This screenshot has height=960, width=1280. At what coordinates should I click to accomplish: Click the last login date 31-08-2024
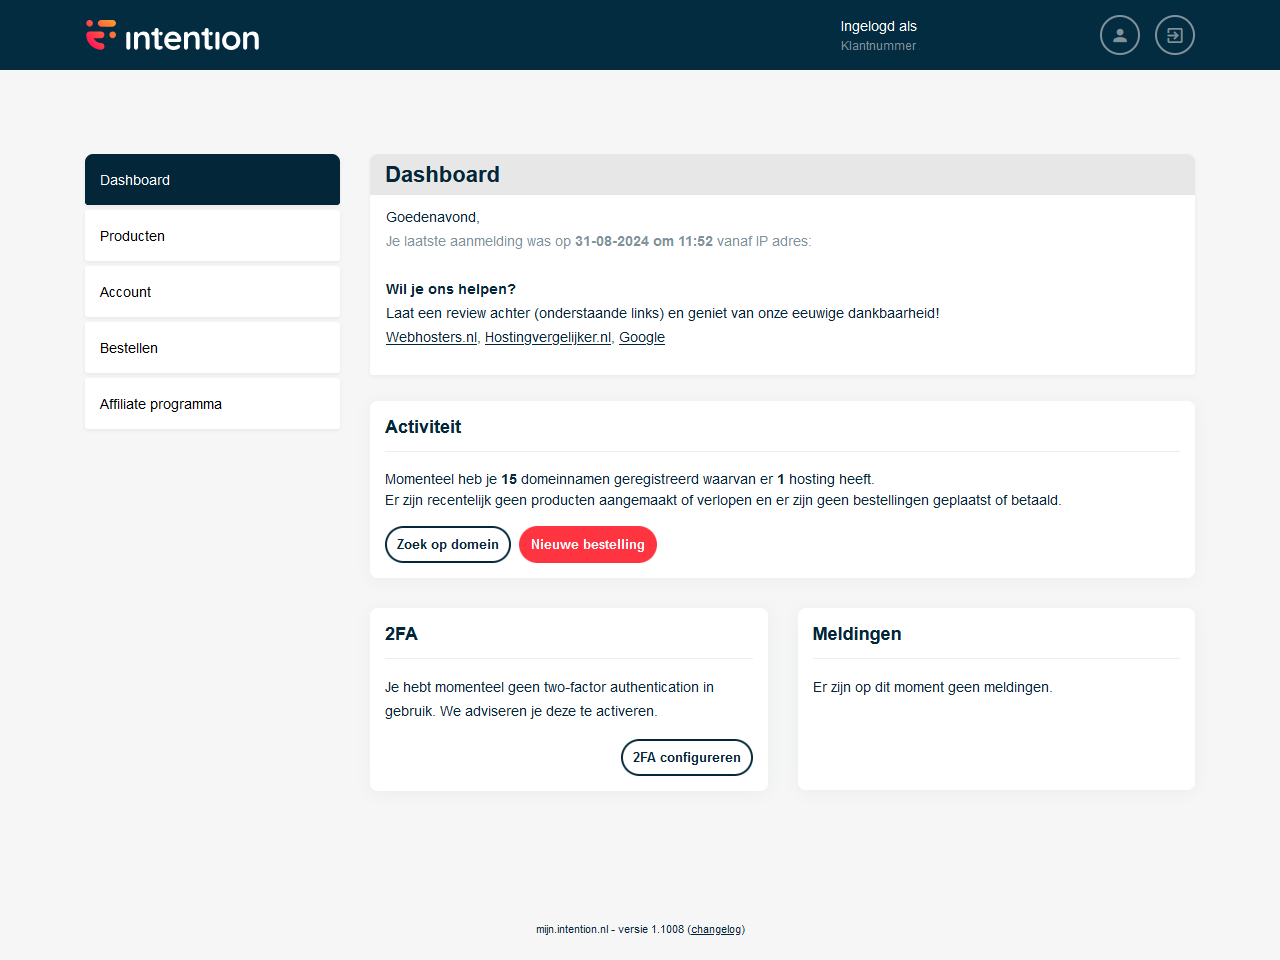611,241
